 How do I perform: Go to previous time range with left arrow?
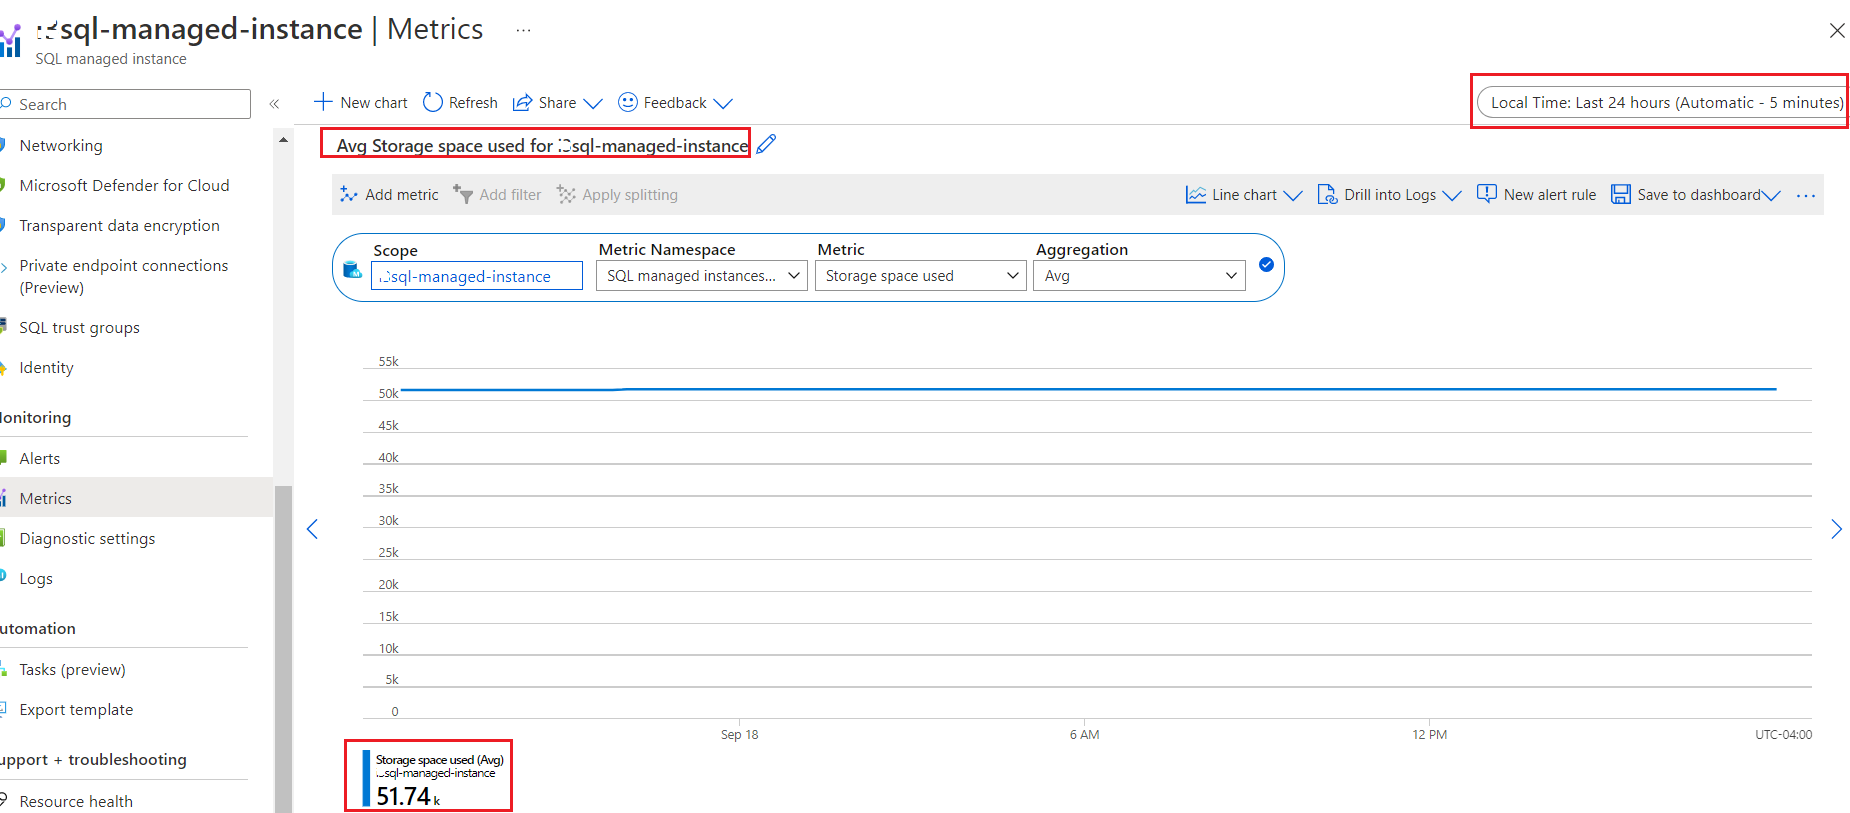(312, 529)
